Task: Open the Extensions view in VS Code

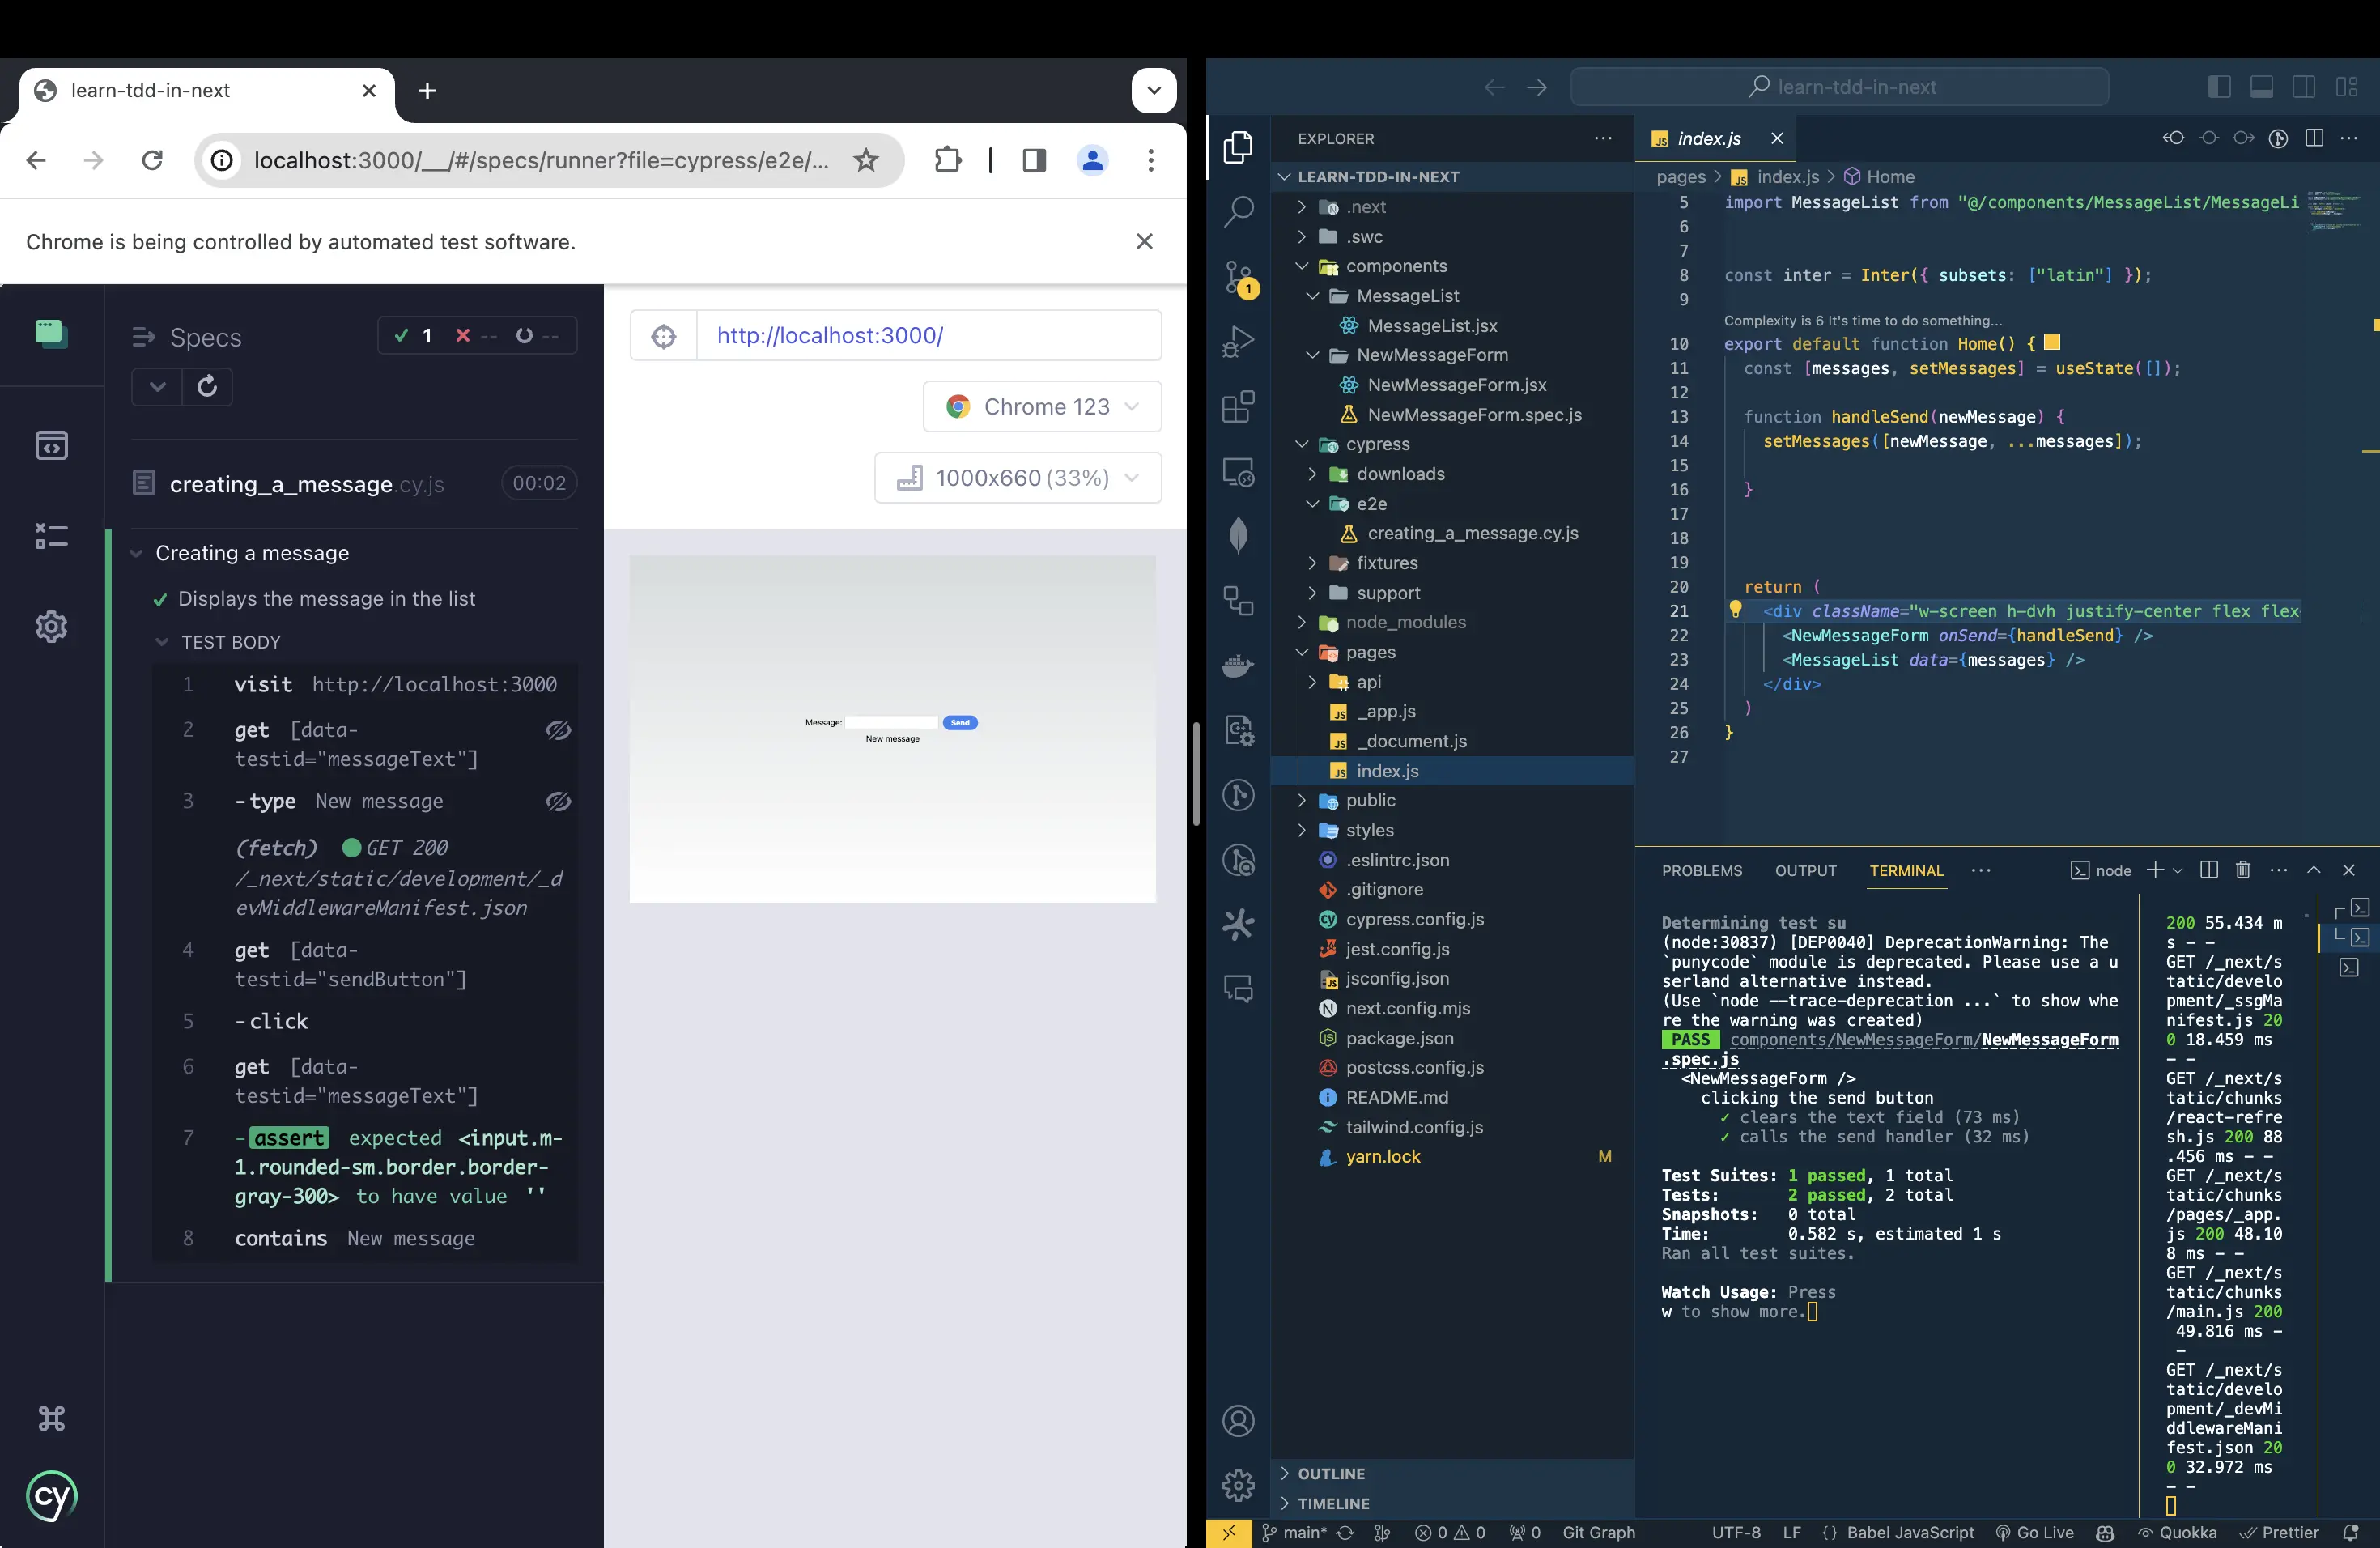Action: click(x=1238, y=406)
